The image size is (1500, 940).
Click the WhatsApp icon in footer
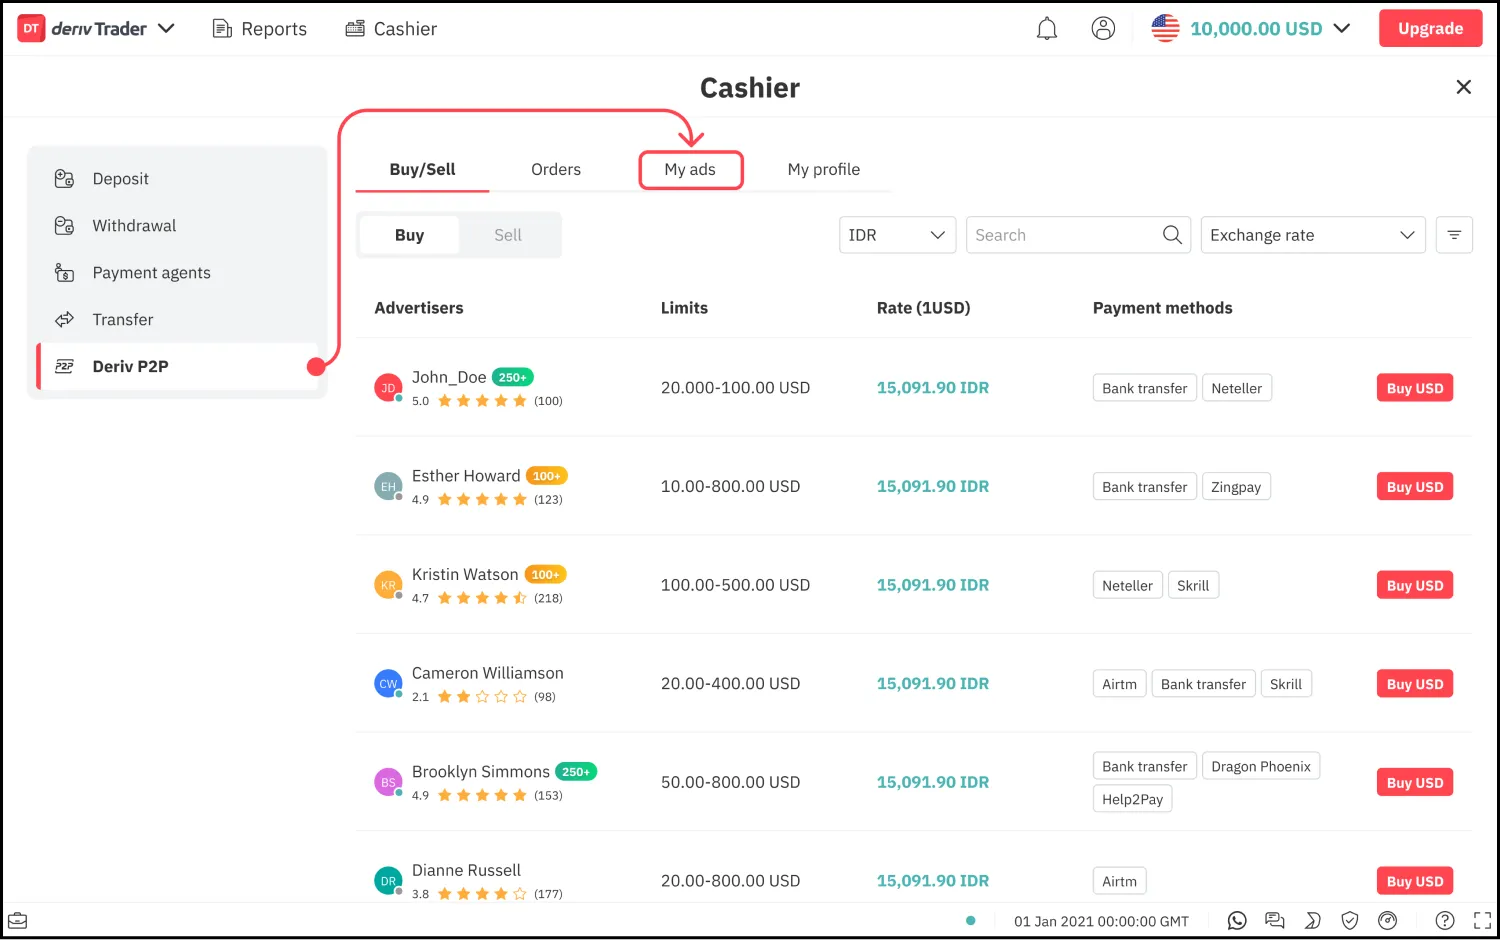tap(1237, 921)
